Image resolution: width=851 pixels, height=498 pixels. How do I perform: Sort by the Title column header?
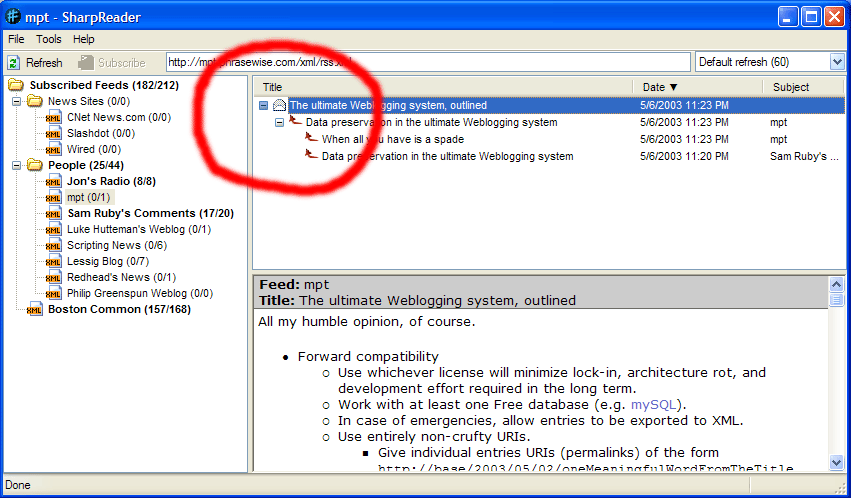click(x=443, y=87)
